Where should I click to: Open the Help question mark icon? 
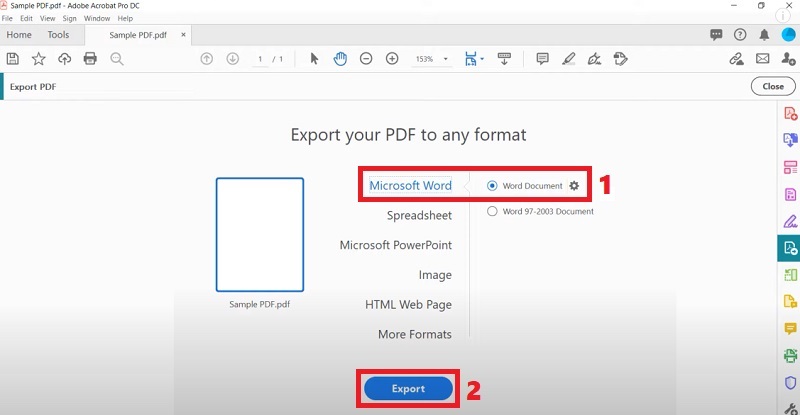click(x=740, y=35)
